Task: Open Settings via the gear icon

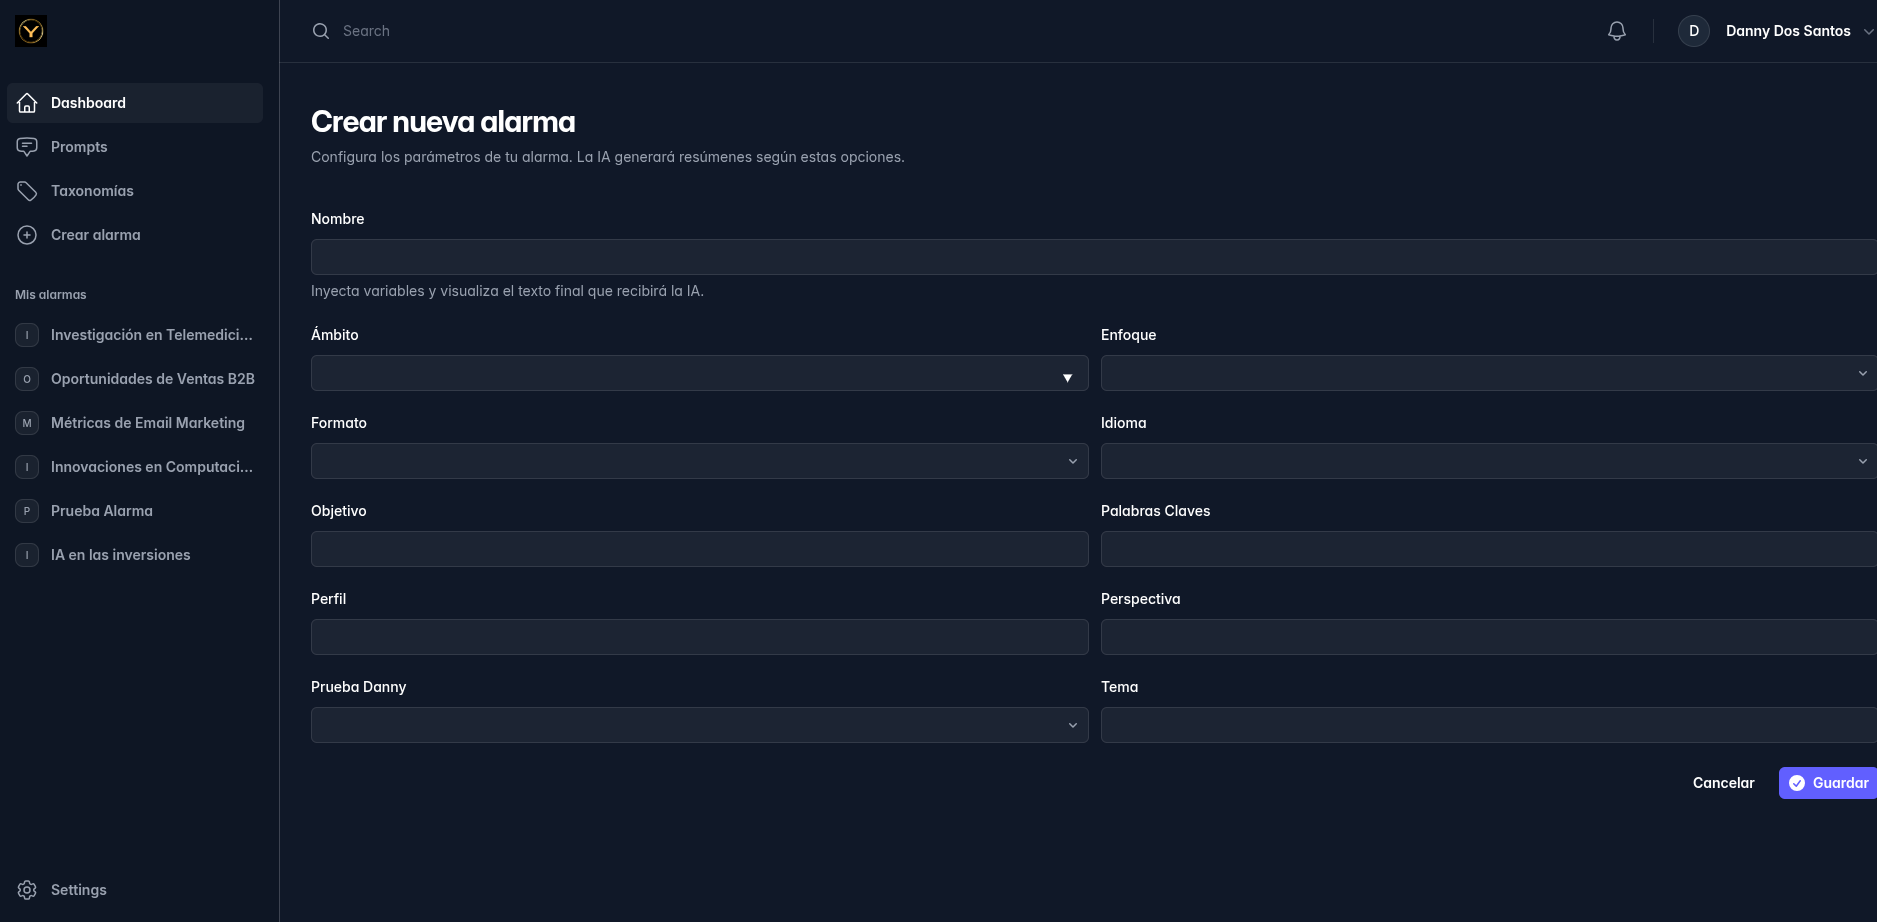Action: (27, 890)
